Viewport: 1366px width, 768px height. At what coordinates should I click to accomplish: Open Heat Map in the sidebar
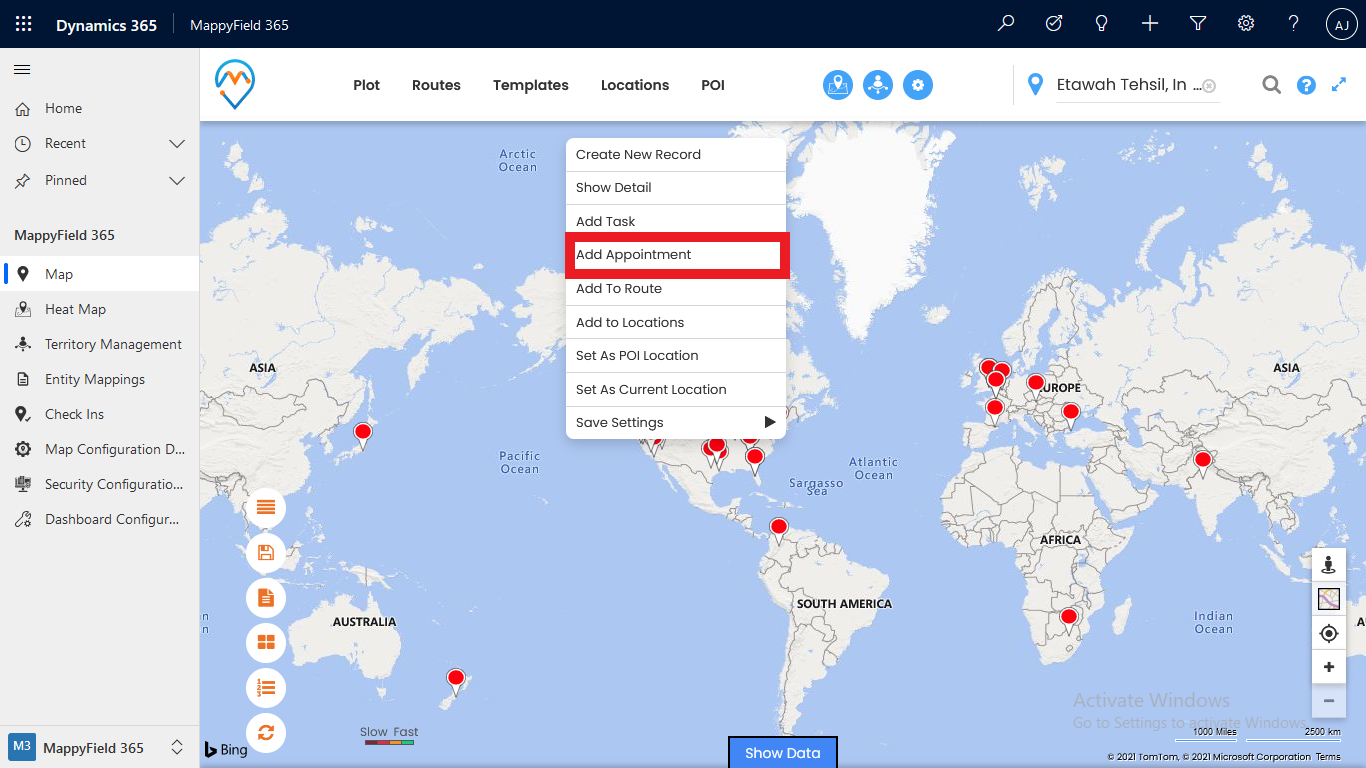coord(99,309)
